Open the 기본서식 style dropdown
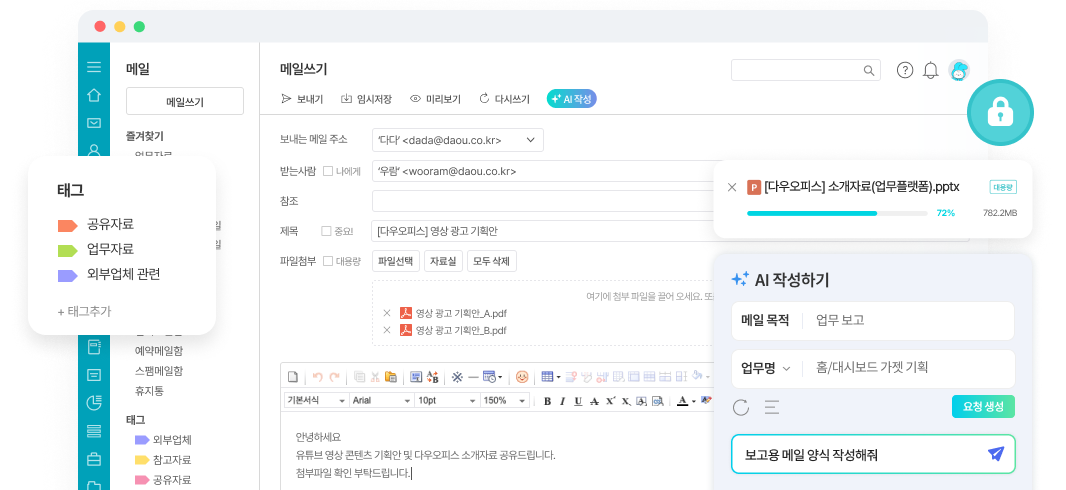The width and height of the screenshot is (1066, 490). point(316,400)
